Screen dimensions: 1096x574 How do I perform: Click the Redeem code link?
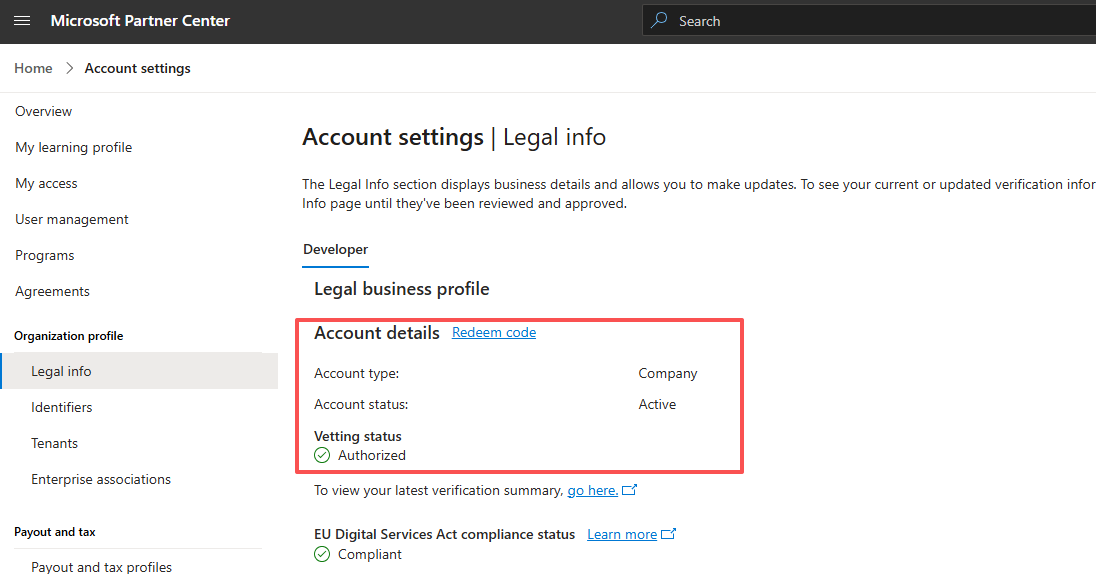(494, 332)
